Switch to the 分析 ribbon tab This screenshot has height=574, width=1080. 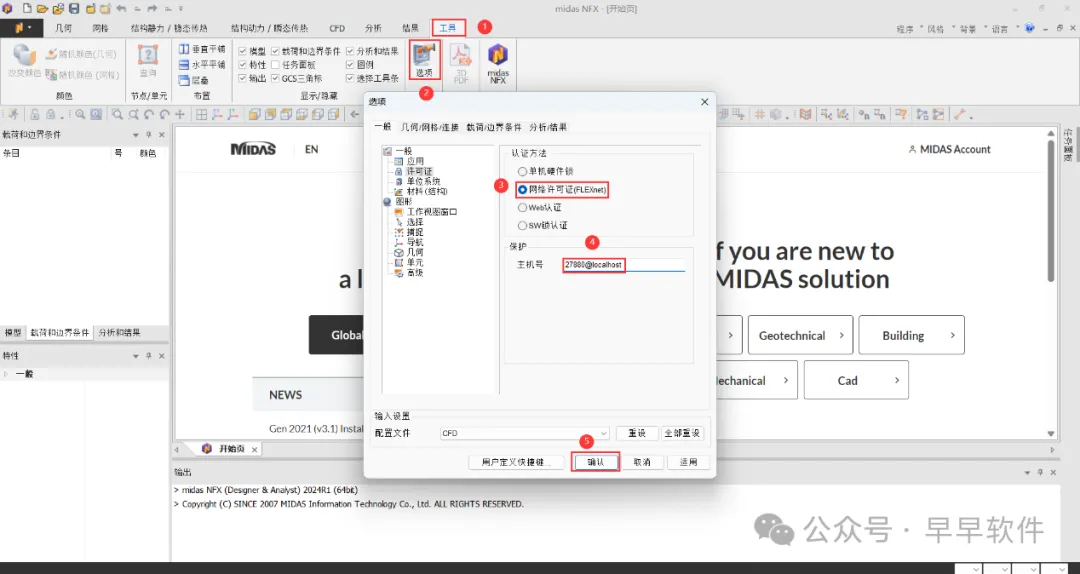click(373, 28)
